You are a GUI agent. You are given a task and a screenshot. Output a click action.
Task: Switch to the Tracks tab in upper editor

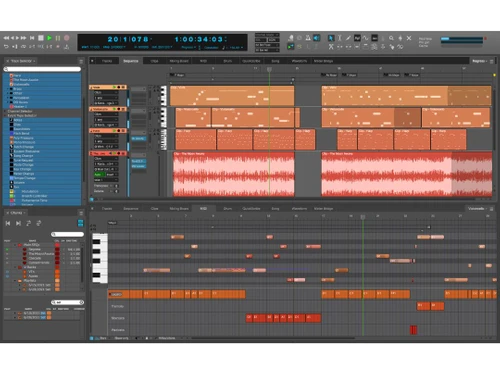pyautogui.click(x=107, y=61)
